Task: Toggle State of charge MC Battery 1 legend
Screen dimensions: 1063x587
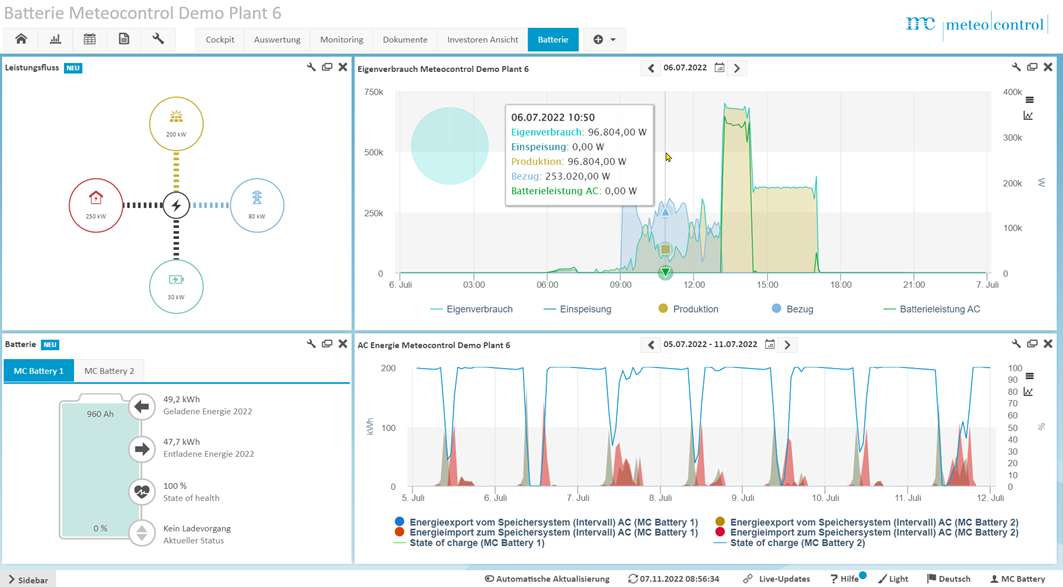Action: 470,543
